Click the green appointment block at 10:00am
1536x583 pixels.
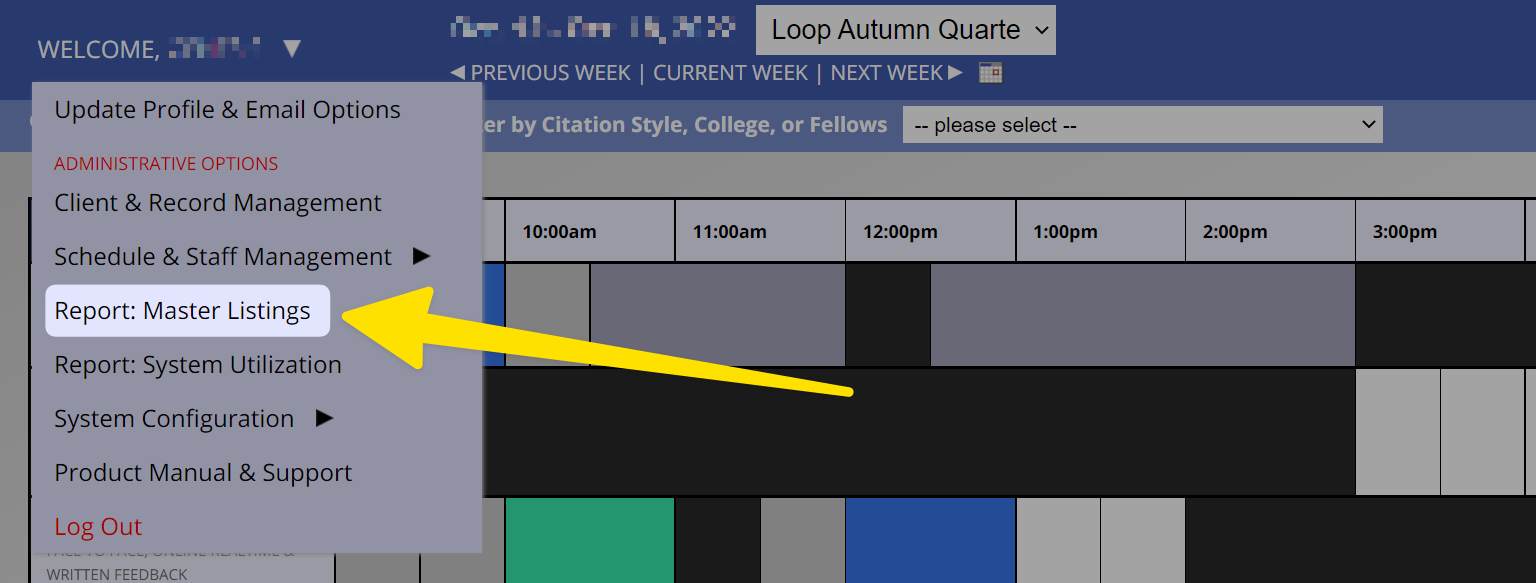[x=590, y=540]
